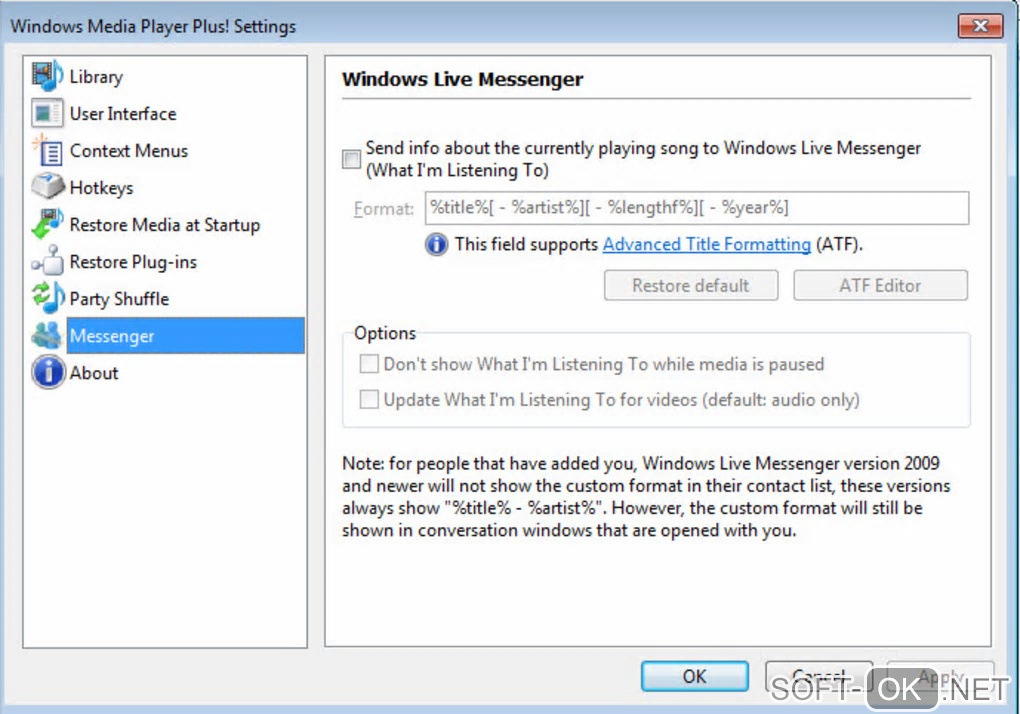Confirm settings with OK button
The width and height of the screenshot is (1020, 714).
pyautogui.click(x=695, y=677)
